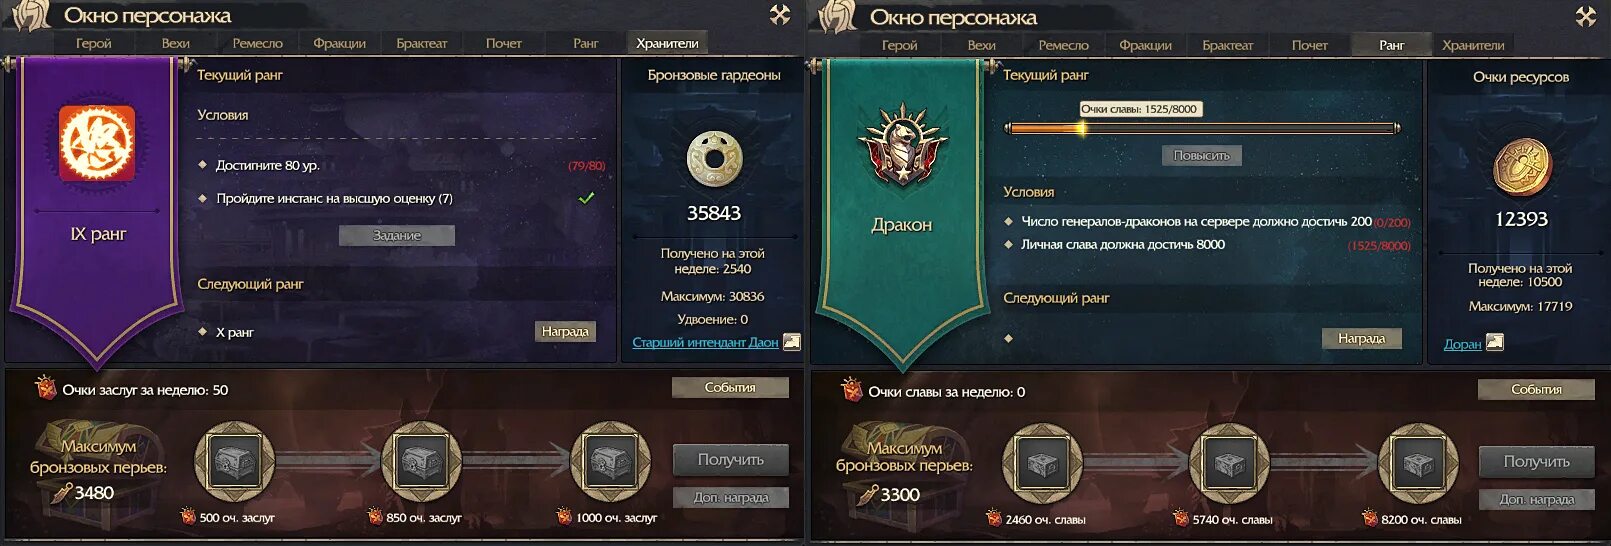
Task: Click the События button in right window
Action: [1536, 389]
